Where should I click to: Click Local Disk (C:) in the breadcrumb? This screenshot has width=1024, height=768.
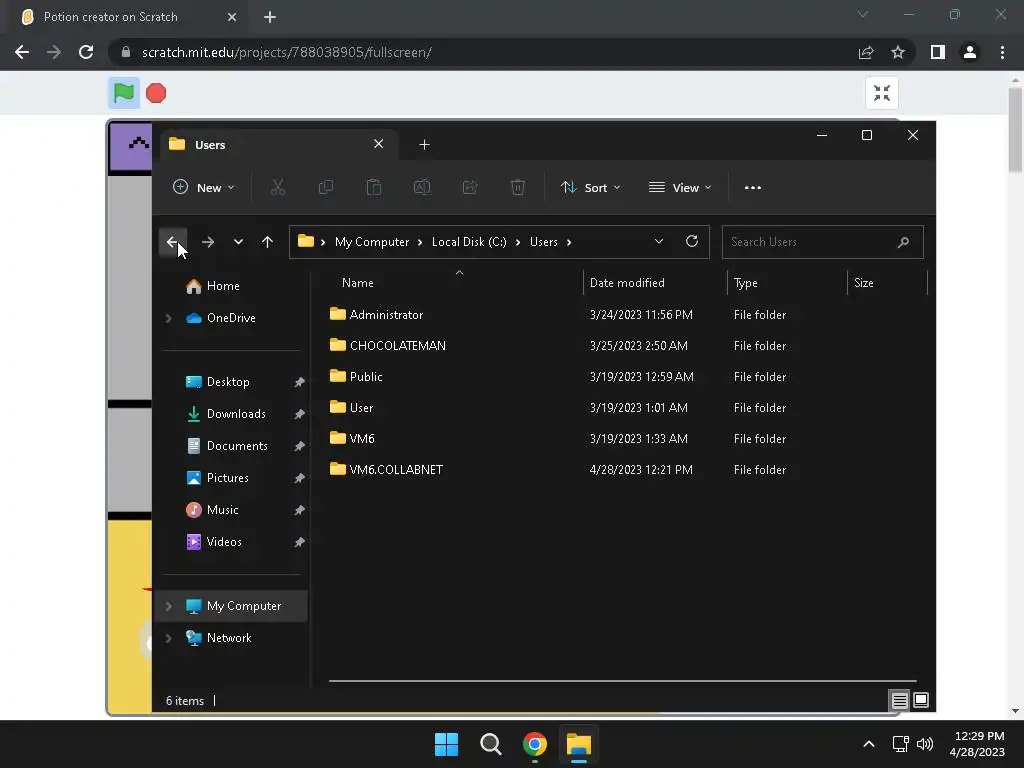(469, 242)
